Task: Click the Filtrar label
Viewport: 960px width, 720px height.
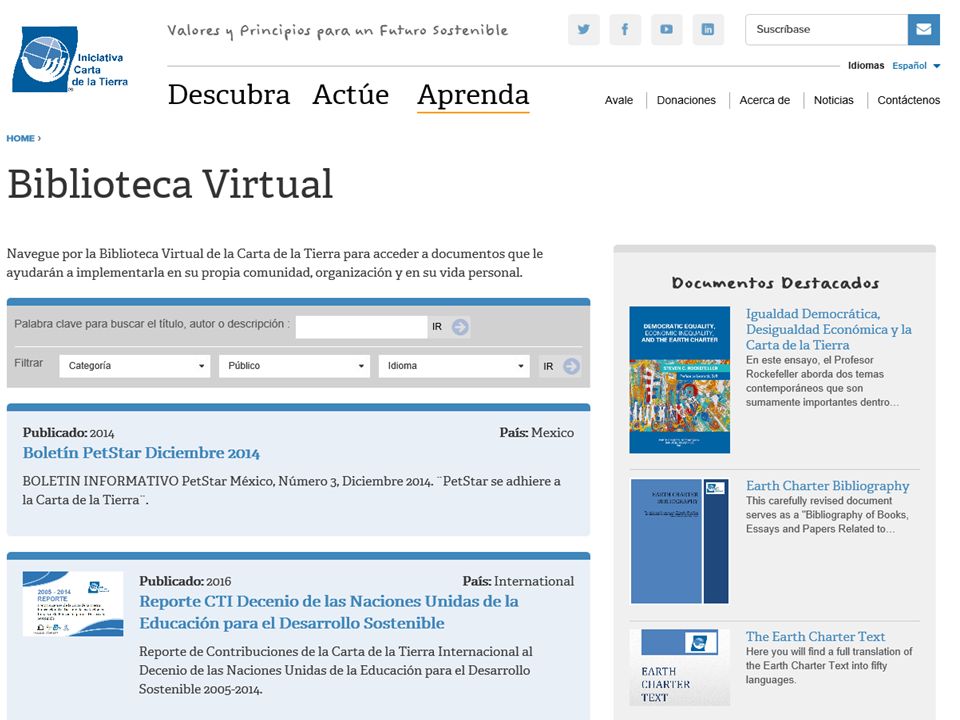Action: pyautogui.click(x=29, y=363)
